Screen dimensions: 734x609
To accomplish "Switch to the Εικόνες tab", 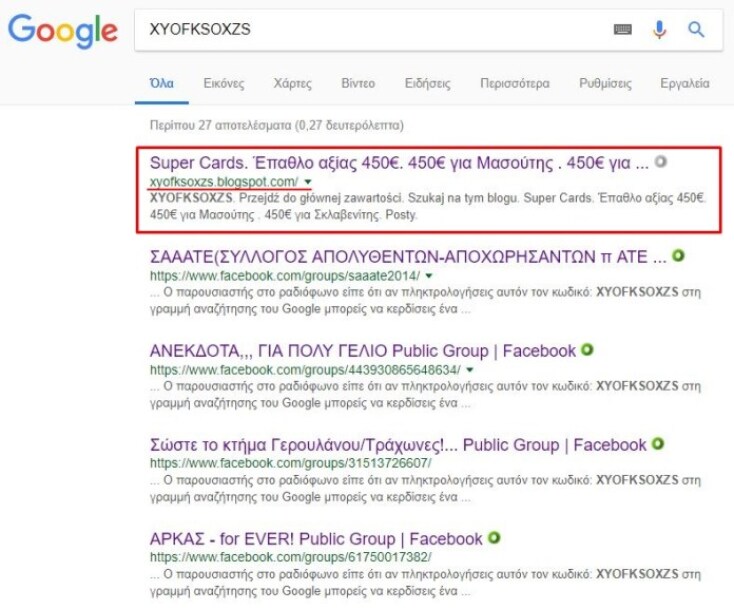I will (x=223, y=83).
